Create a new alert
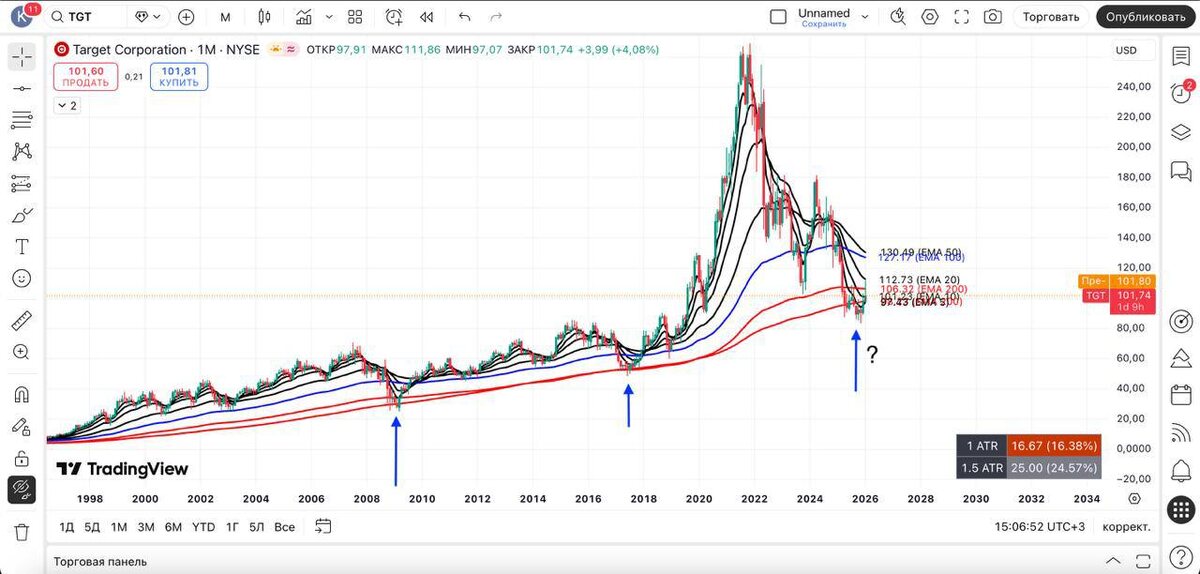The image size is (1200, 574). [394, 17]
